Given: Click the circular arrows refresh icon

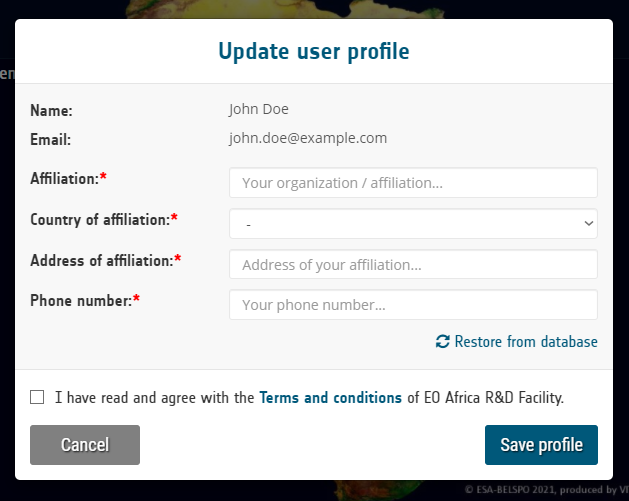Looking at the screenshot, I should (442, 342).
